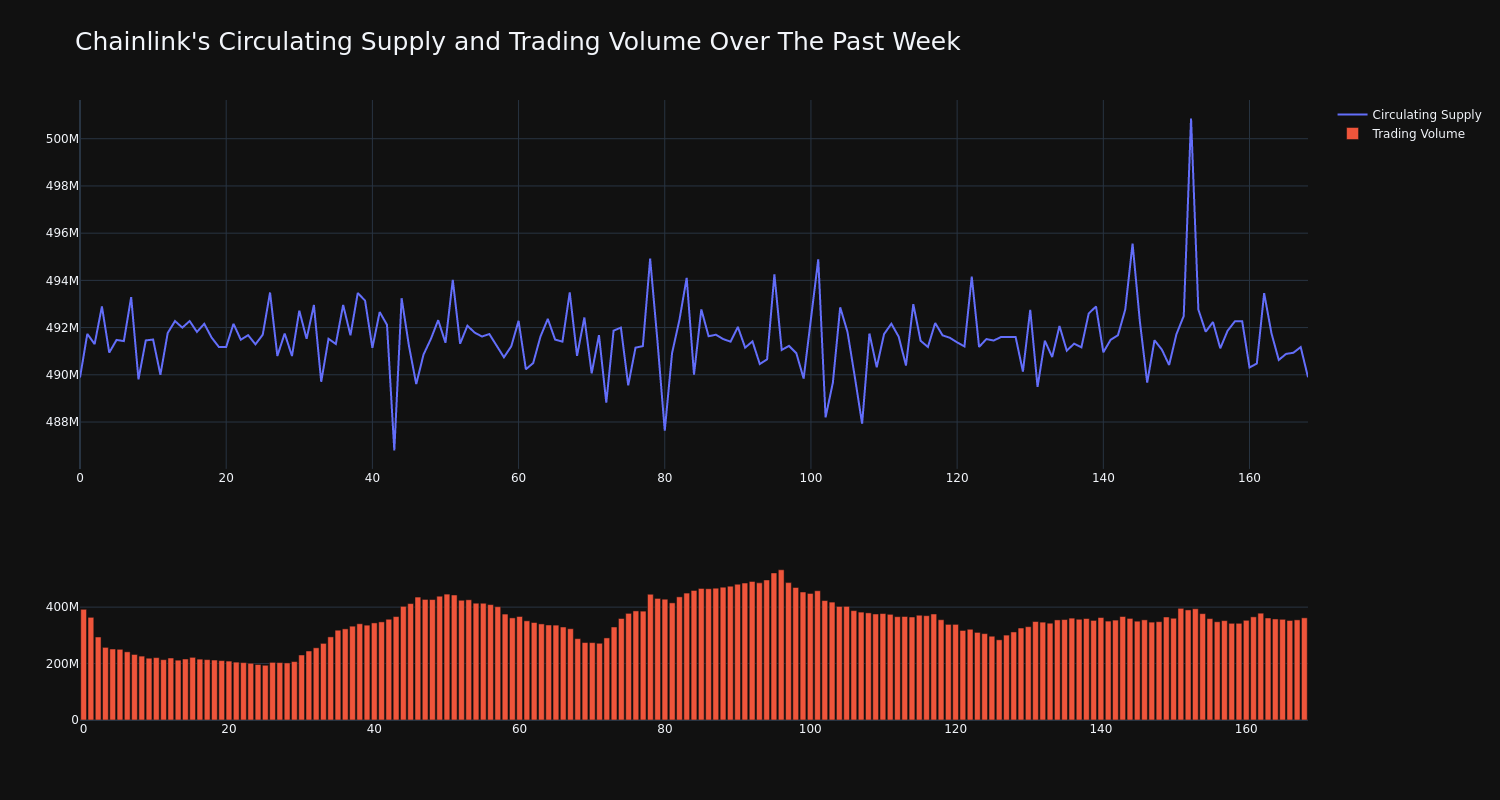Click the 496M y-axis label
1500x800 pixels.
[x=62, y=233]
